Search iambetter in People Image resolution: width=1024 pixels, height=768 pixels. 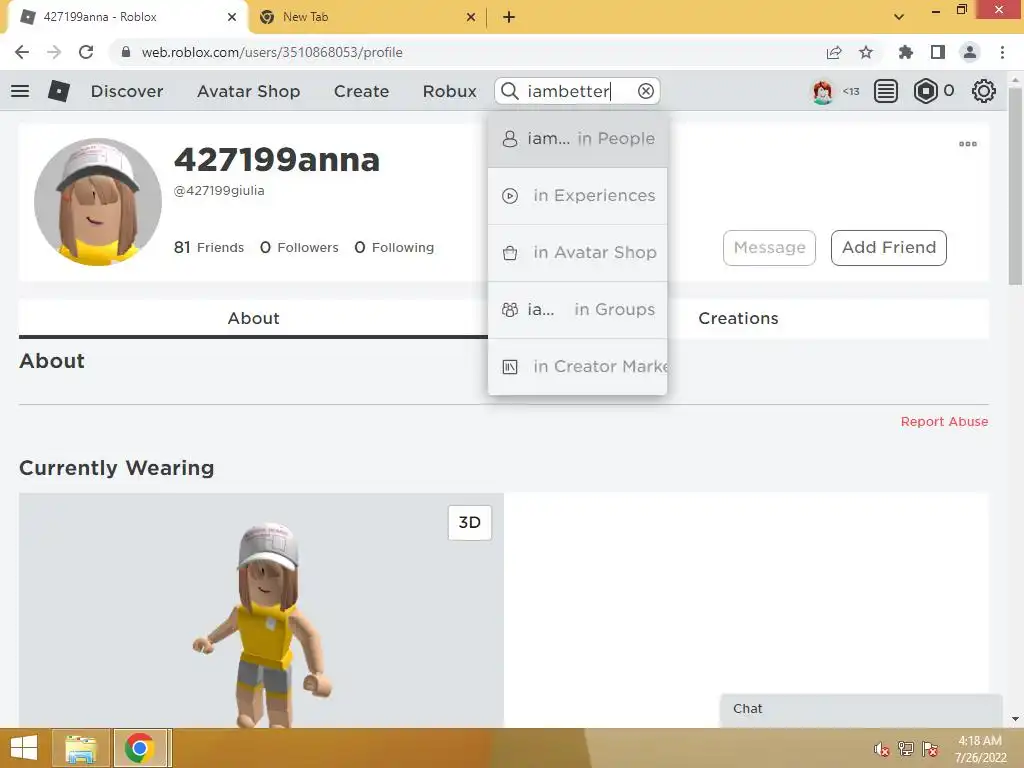pyautogui.click(x=577, y=138)
